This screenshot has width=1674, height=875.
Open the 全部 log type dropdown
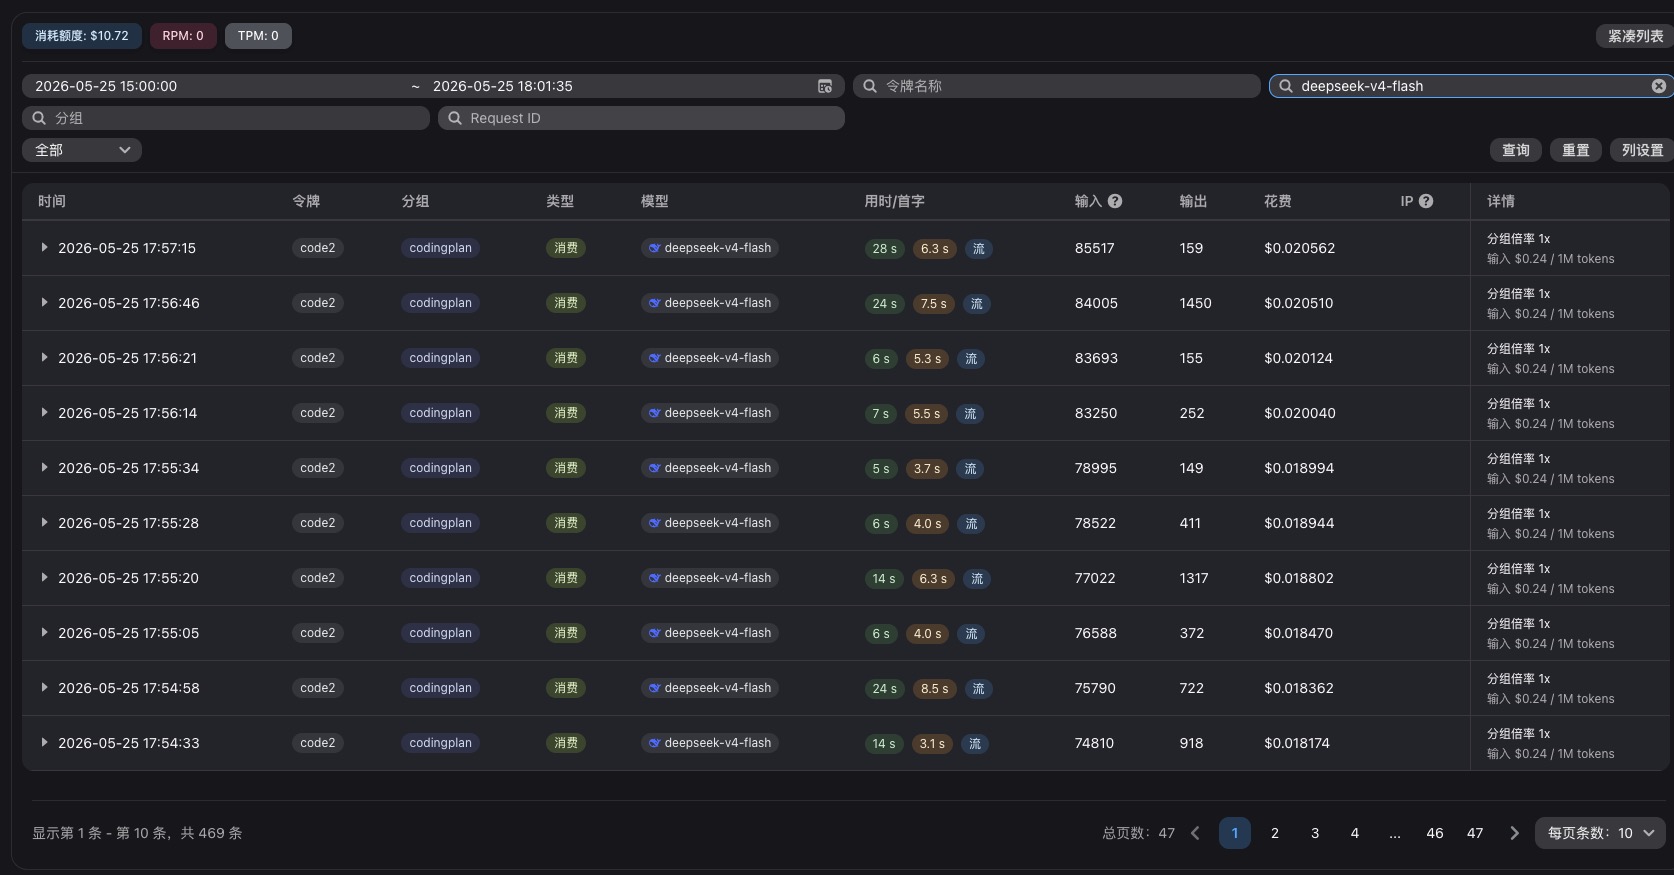[x=82, y=150]
